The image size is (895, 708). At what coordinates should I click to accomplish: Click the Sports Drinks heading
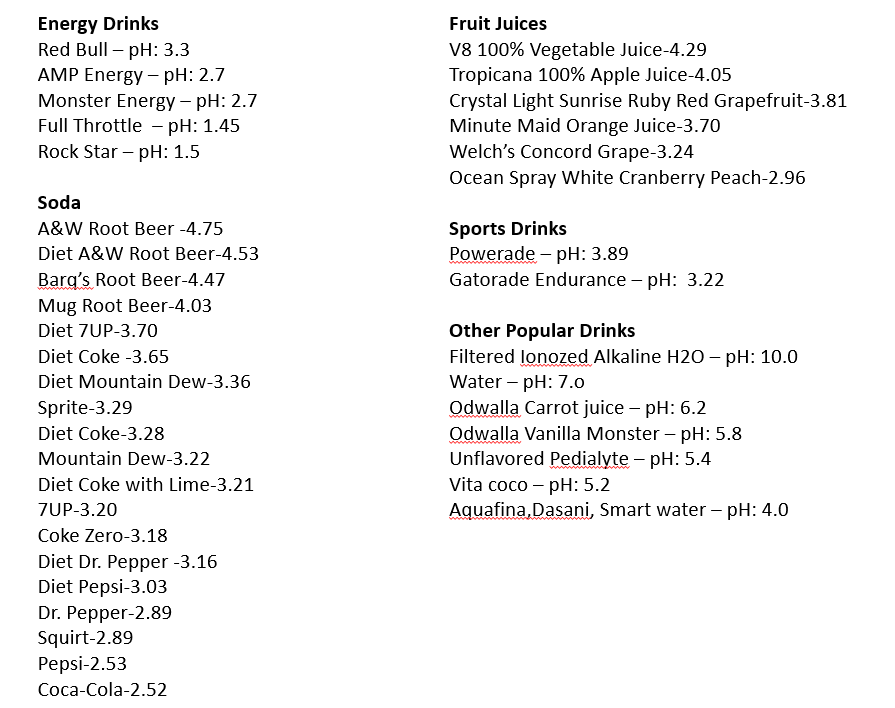click(x=507, y=229)
